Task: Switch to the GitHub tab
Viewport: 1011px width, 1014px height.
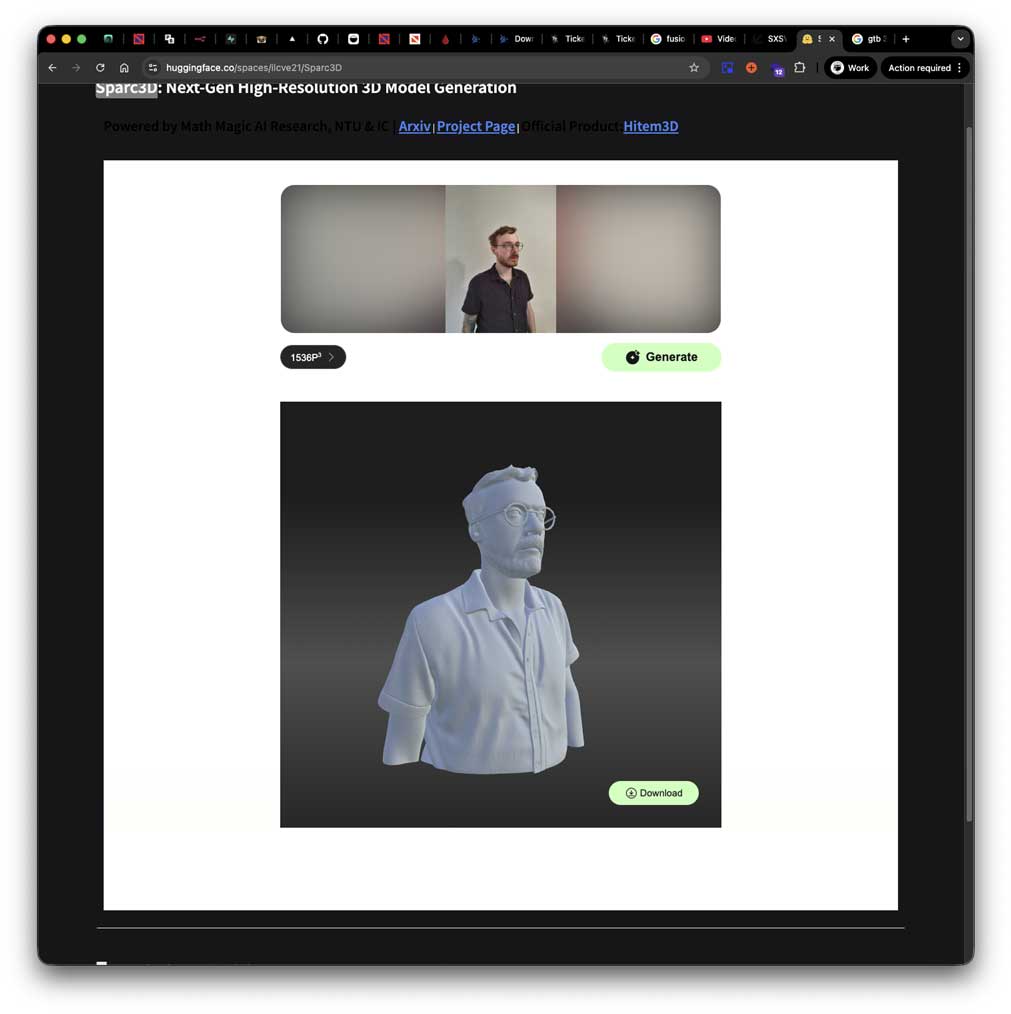Action: point(322,39)
